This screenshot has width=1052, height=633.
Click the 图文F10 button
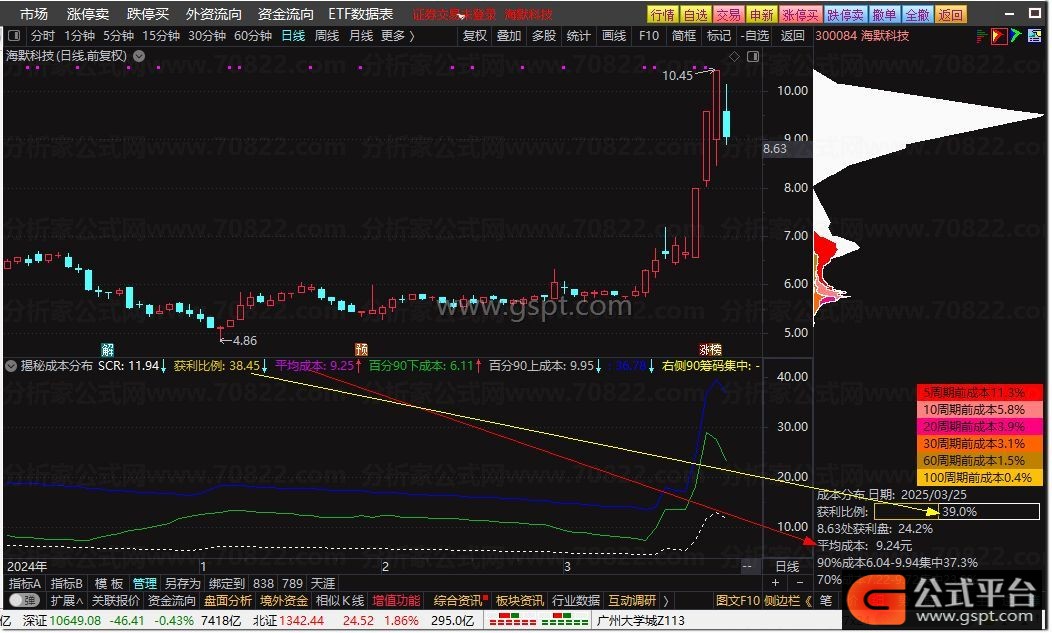[737, 600]
